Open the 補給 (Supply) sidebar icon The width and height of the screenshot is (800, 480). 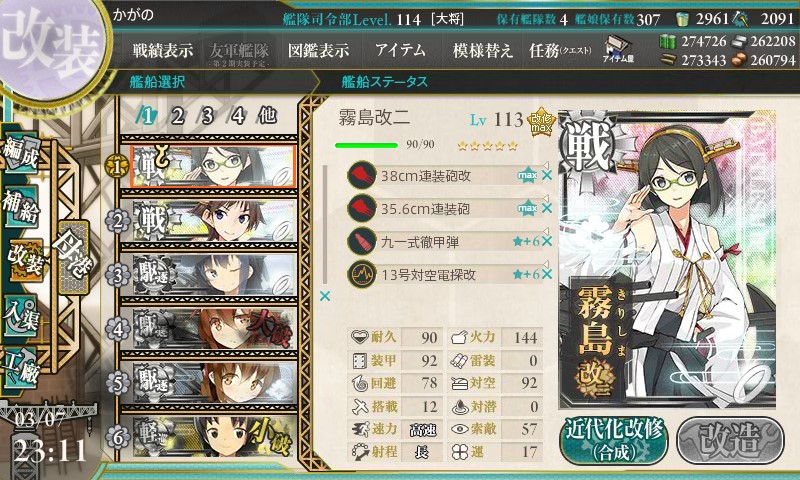[x=21, y=206]
